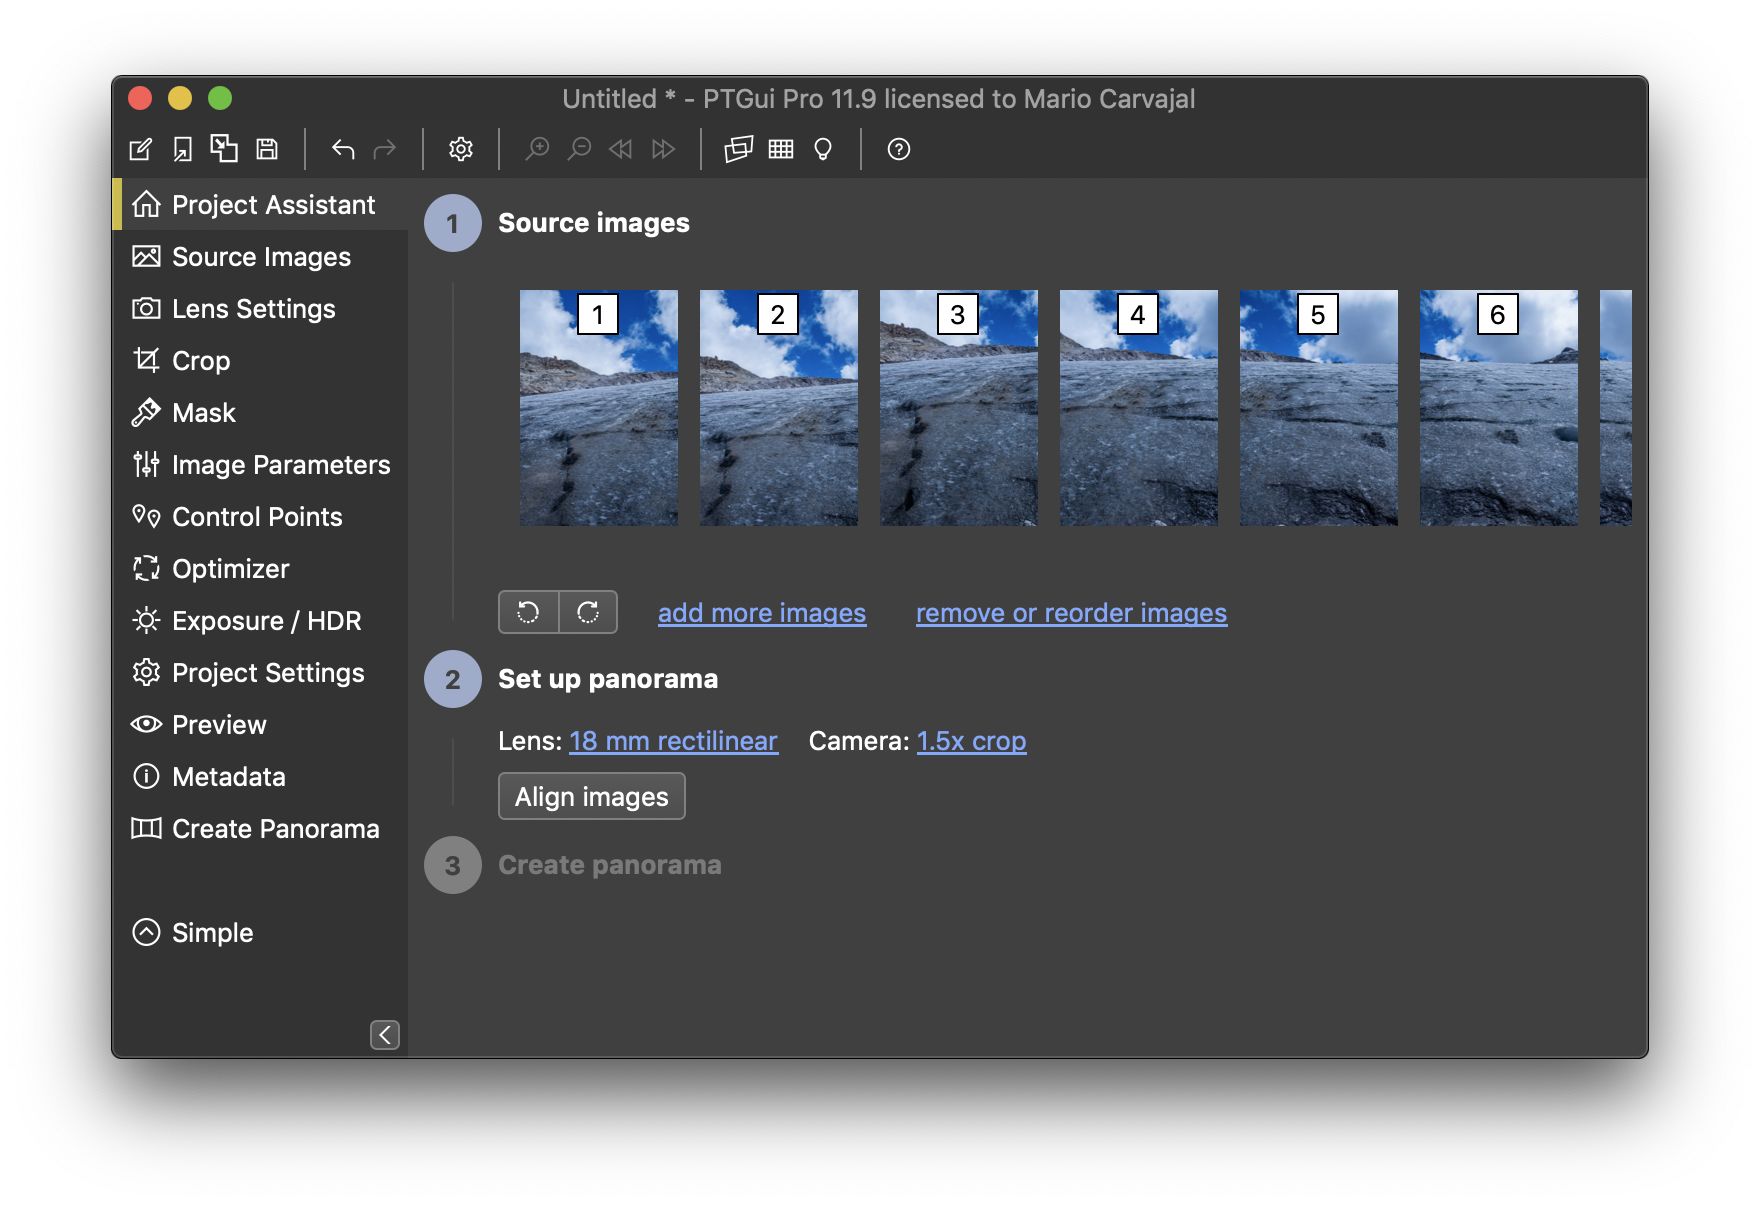This screenshot has width=1760, height=1206.
Task: Select source image thumbnail 1
Action: [x=599, y=408]
